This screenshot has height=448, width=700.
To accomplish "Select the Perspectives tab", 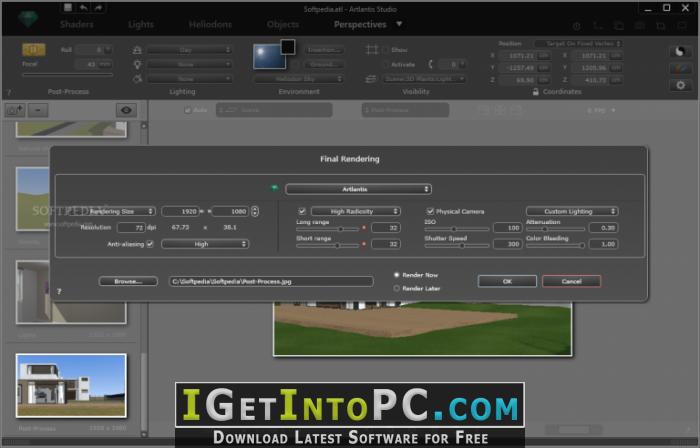I will [x=360, y=24].
